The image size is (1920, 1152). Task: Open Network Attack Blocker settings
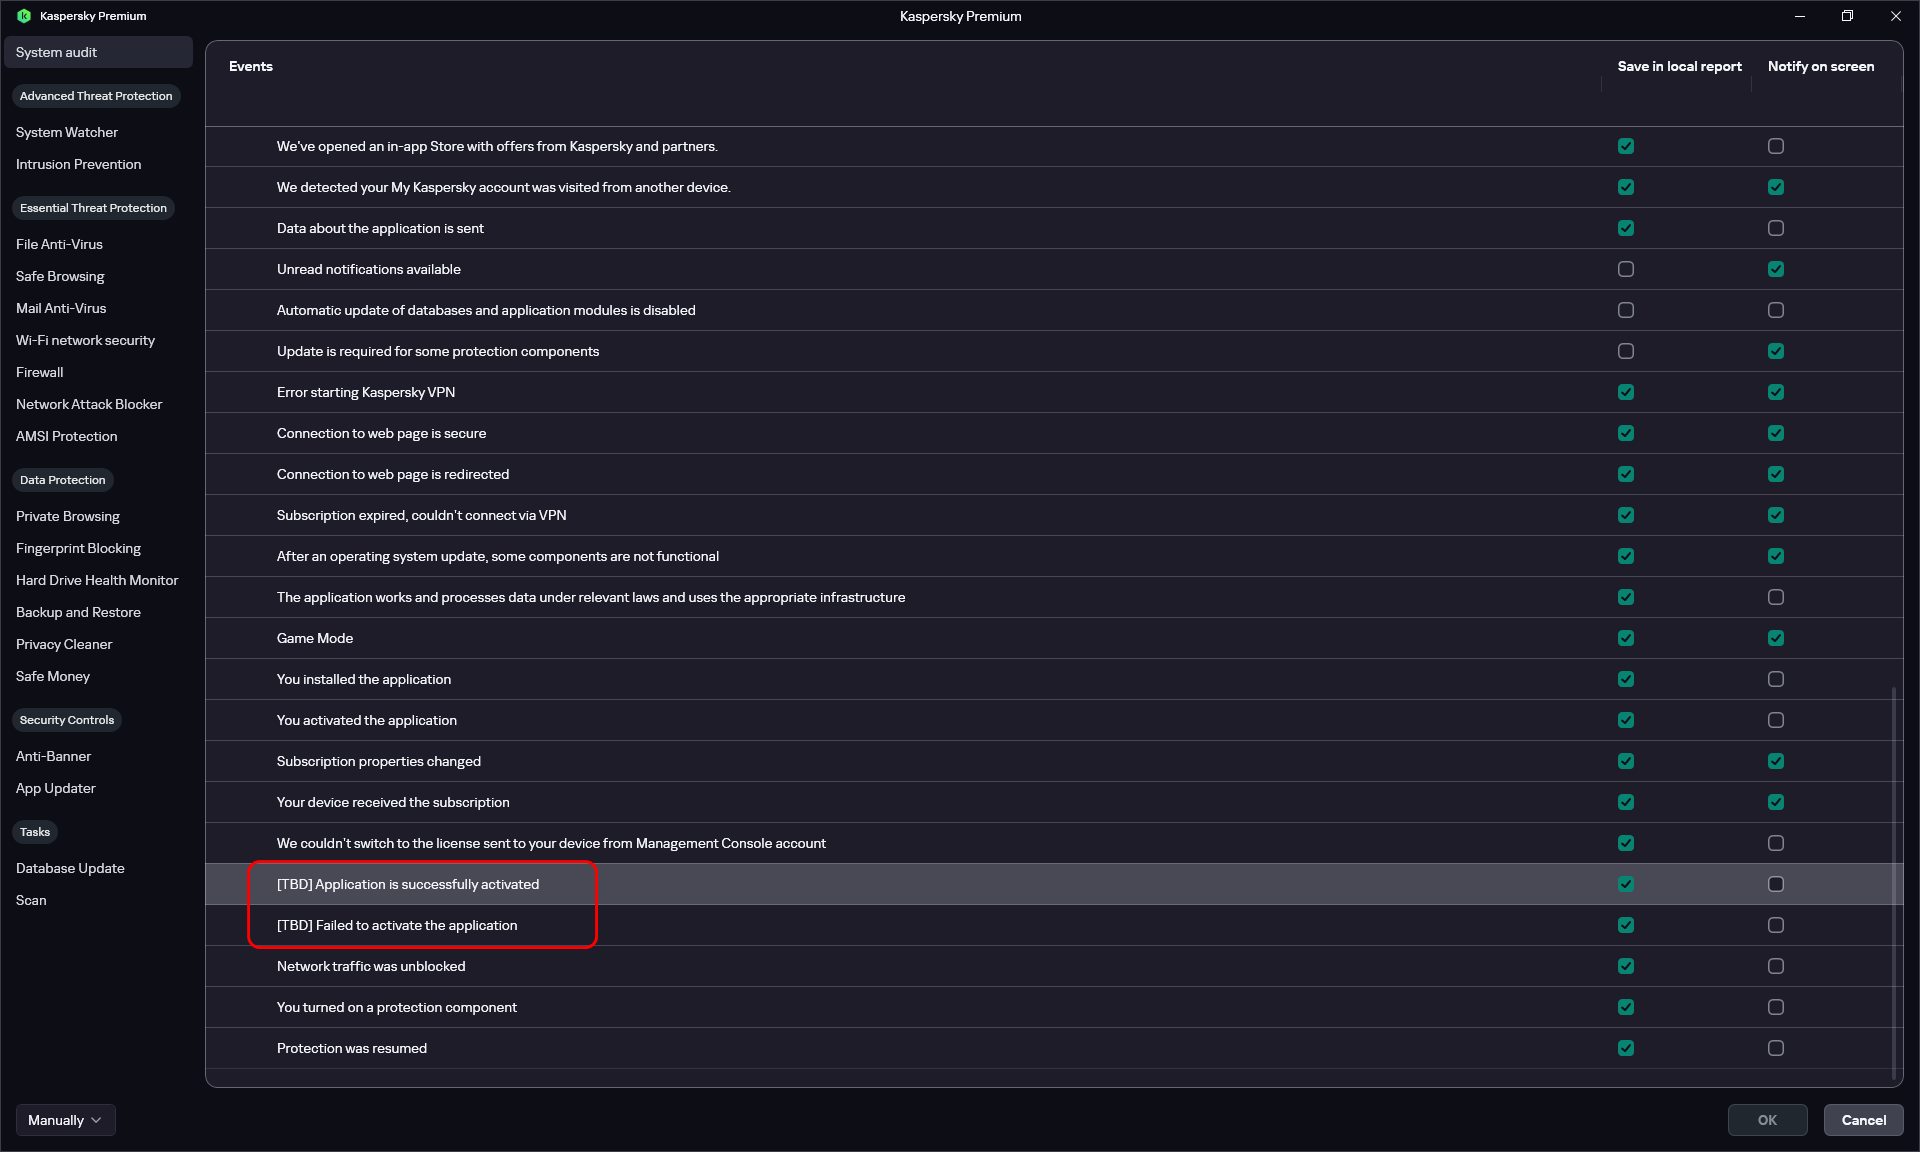pos(89,404)
